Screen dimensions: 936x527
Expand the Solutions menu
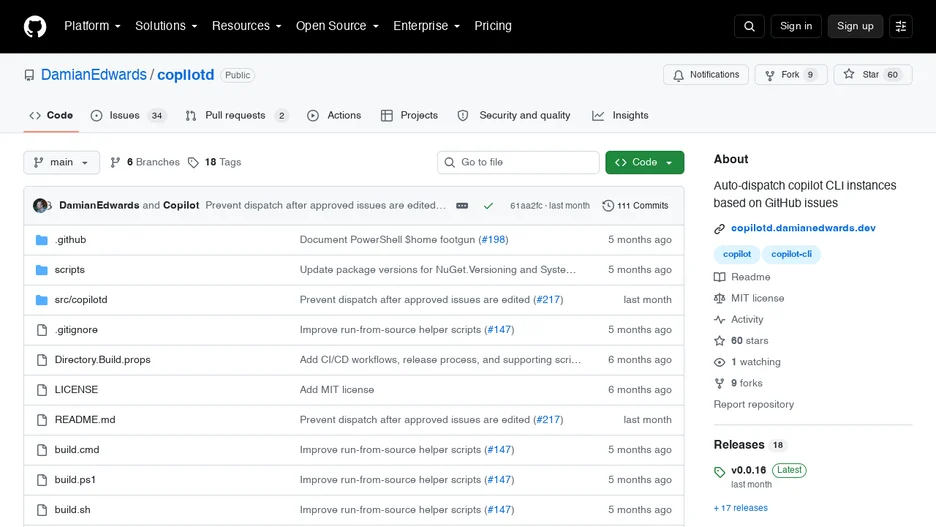tap(166, 26)
